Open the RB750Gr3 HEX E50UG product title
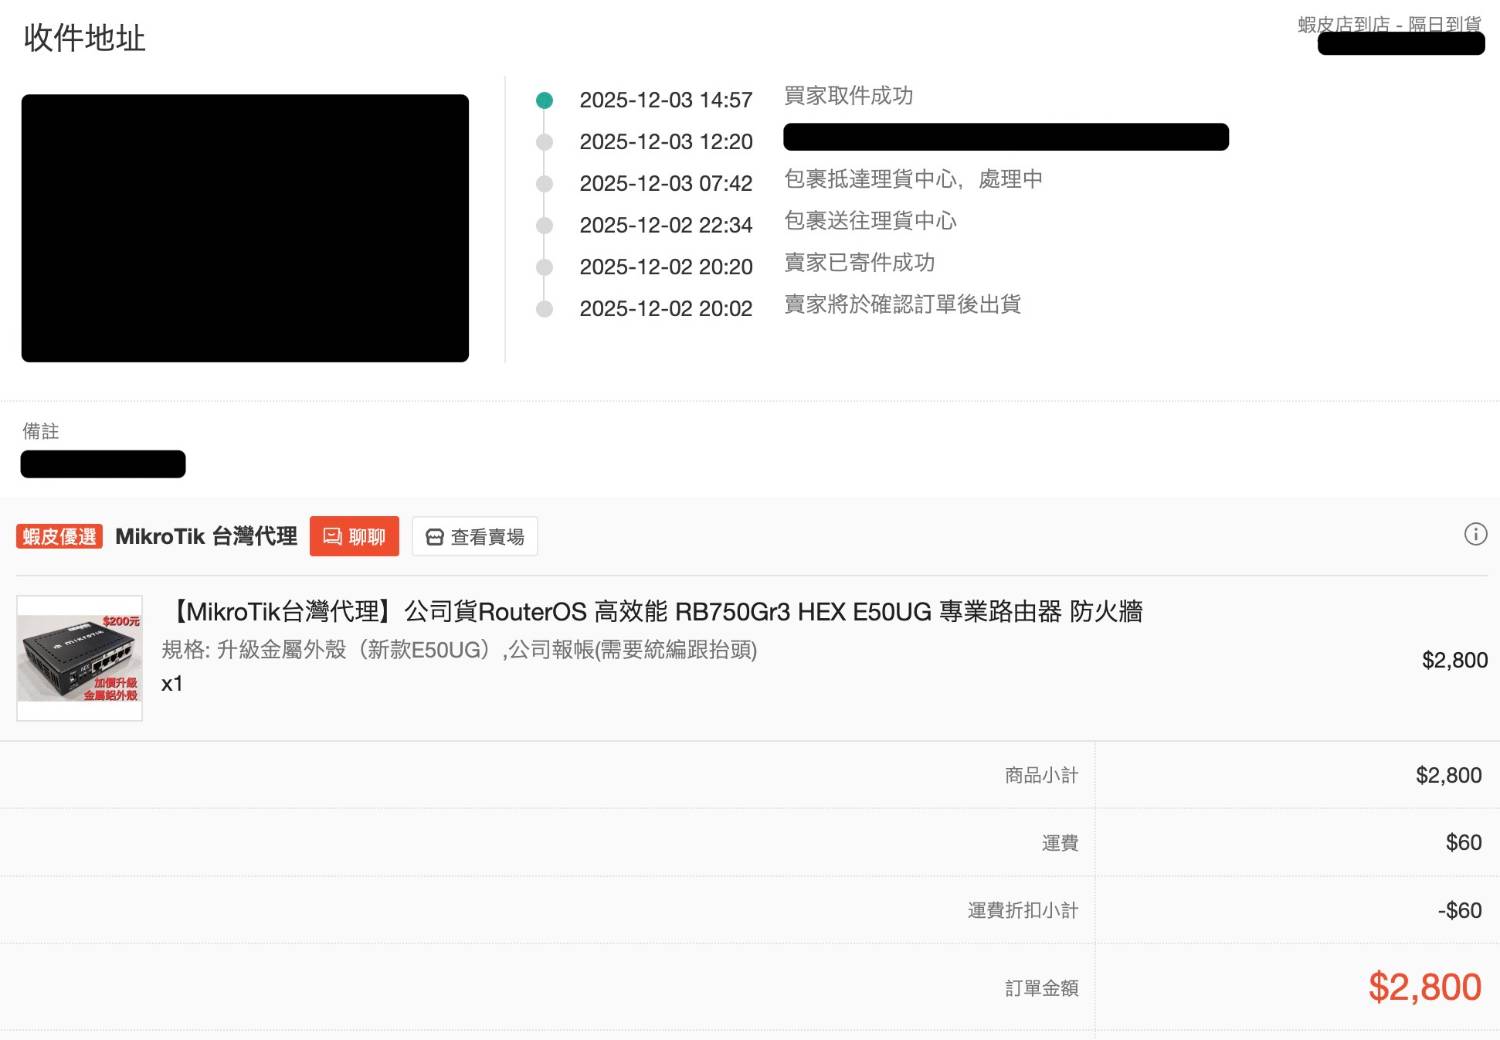1500x1040 pixels. [656, 611]
